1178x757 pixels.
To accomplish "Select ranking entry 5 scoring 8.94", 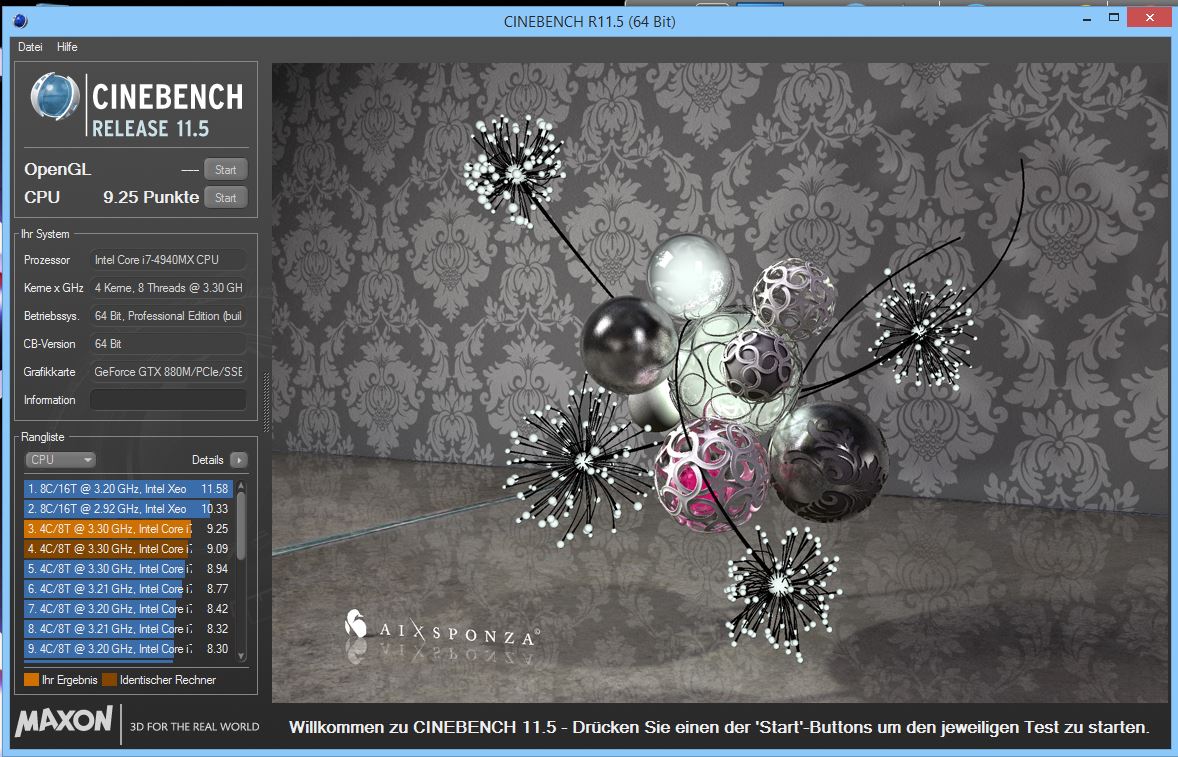I will coord(128,569).
